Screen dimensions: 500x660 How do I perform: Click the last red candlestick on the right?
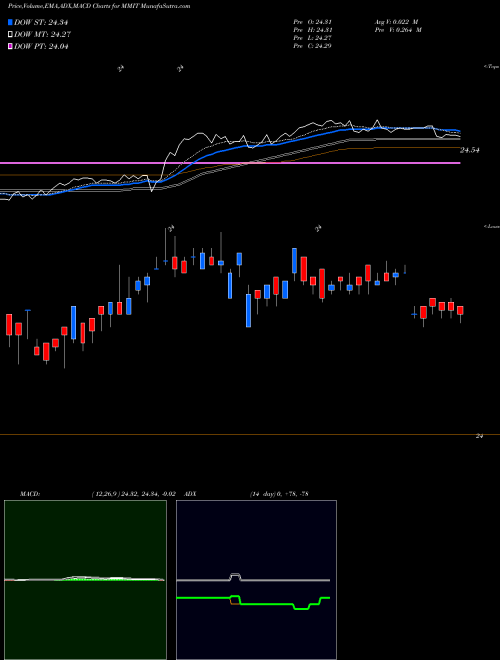click(460, 310)
